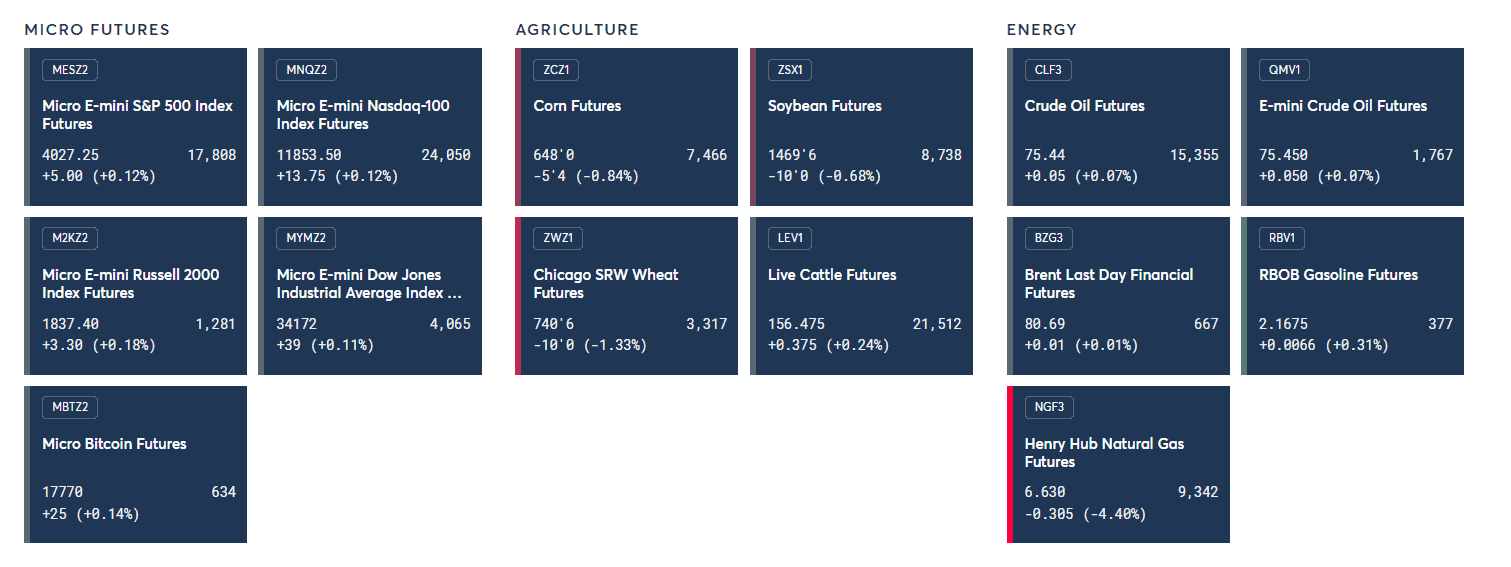
Task: Open Henry Hub Natural Gas Futures card
Action: tap(1118, 465)
